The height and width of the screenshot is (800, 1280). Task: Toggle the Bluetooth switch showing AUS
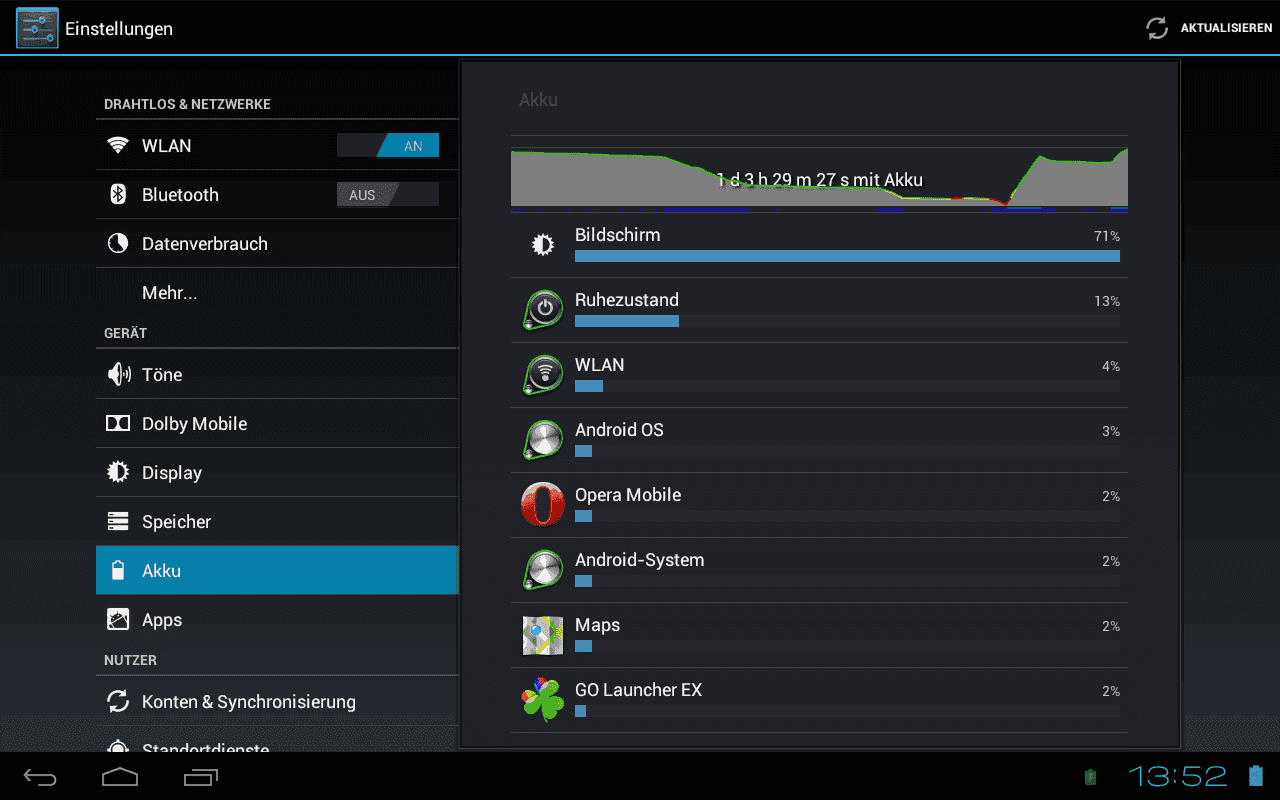pos(388,195)
